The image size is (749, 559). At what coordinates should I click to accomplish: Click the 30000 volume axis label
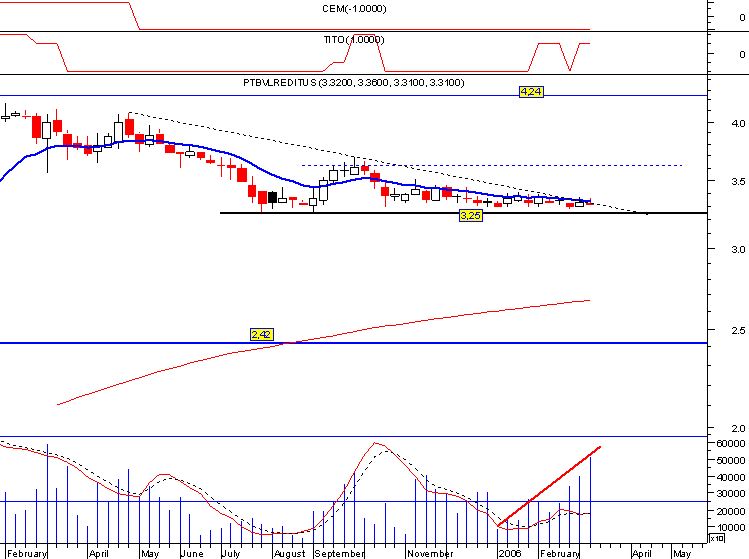tap(731, 494)
